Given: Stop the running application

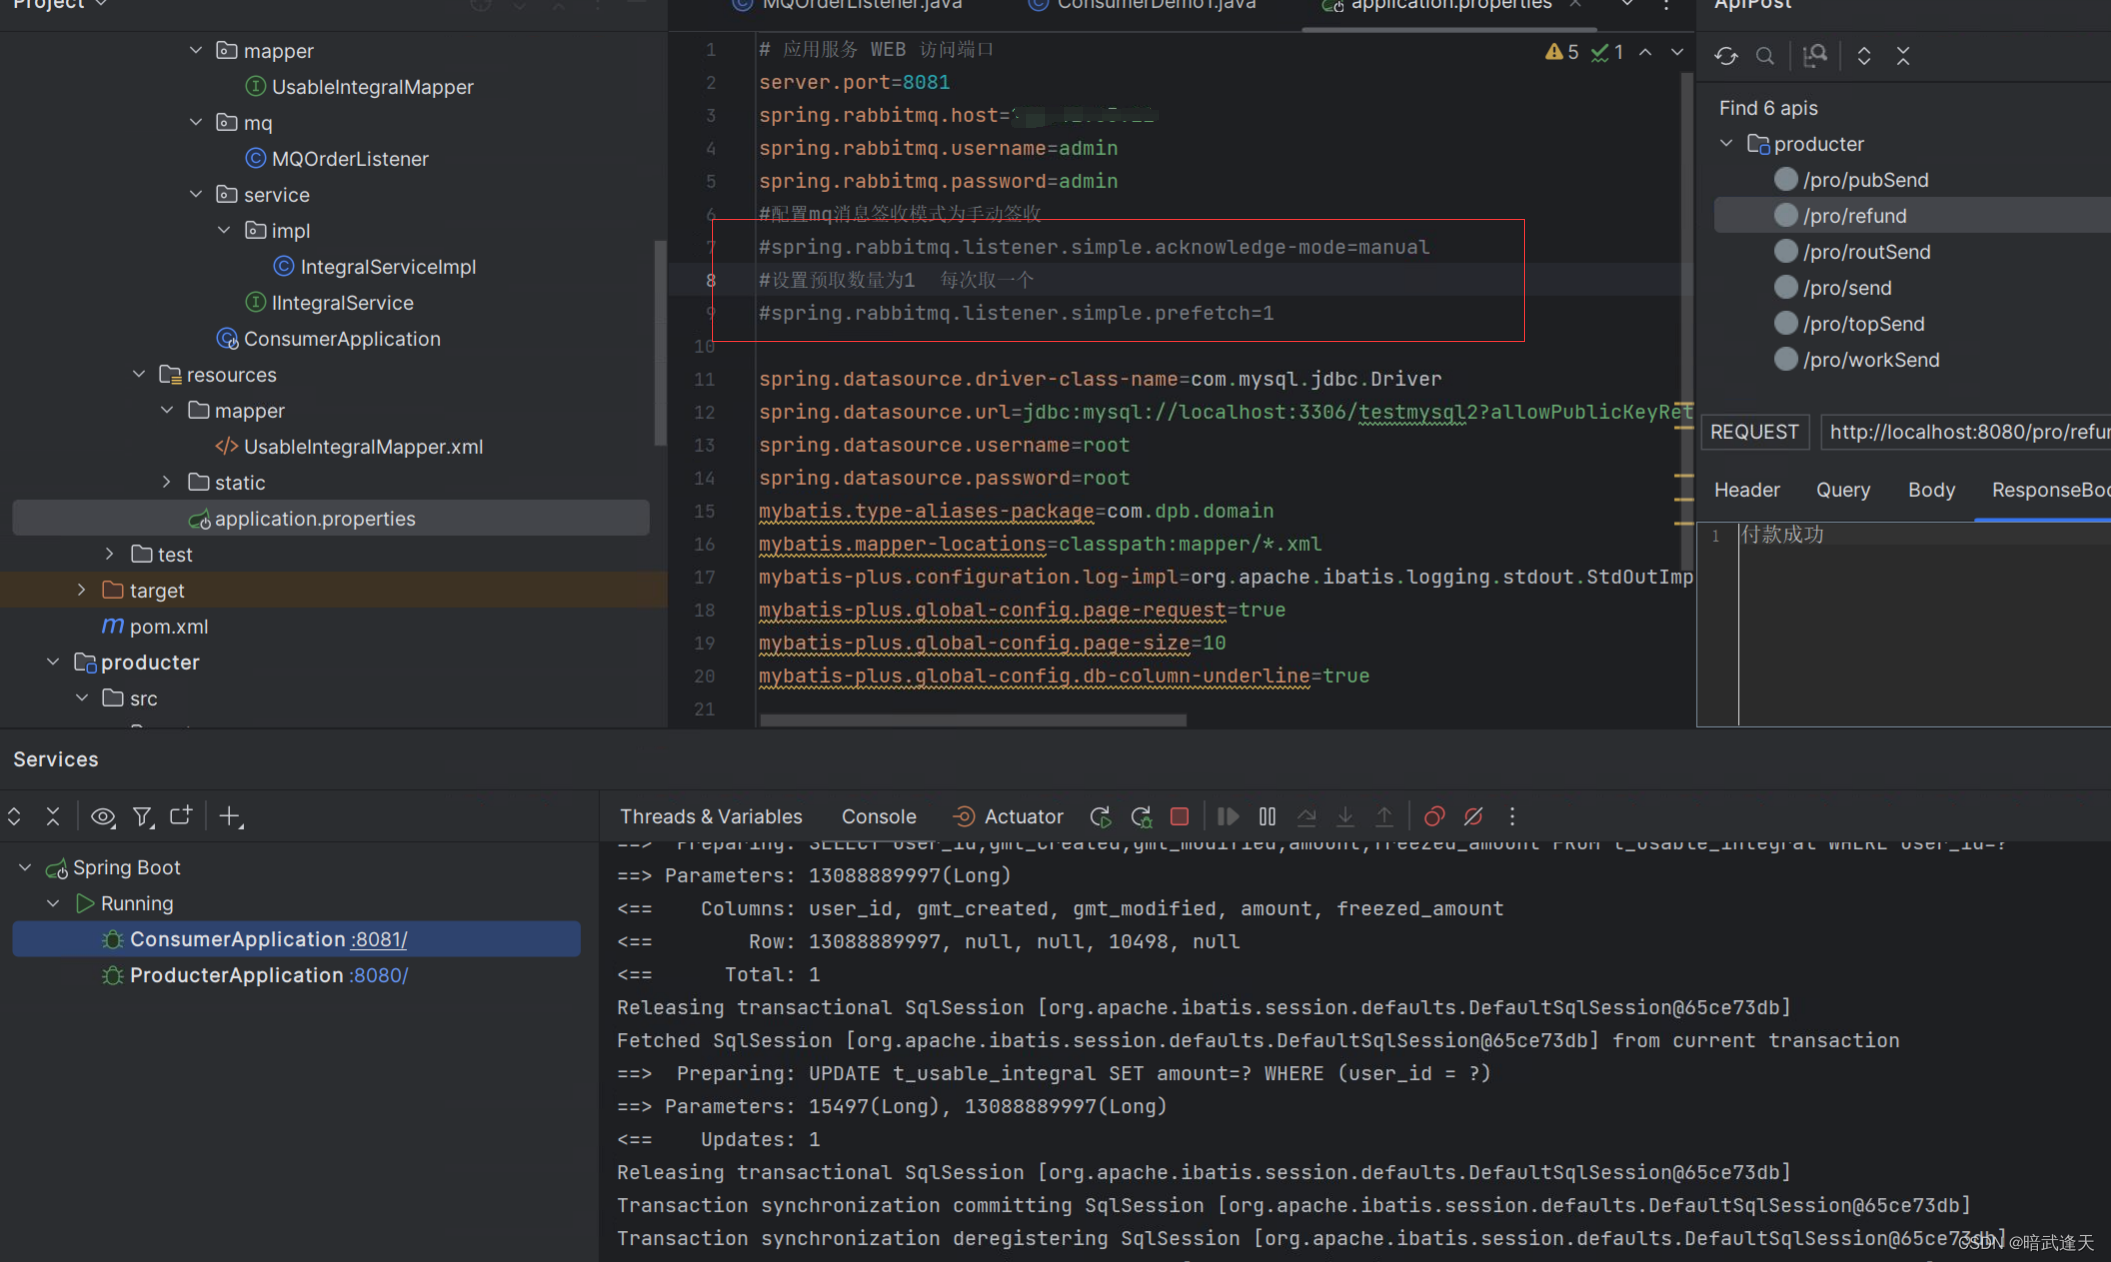Looking at the screenshot, I should (1180, 816).
